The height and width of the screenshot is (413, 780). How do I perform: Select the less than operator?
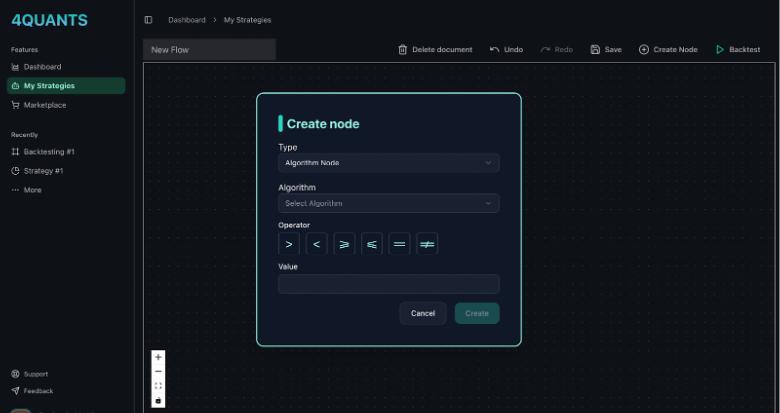[316, 244]
